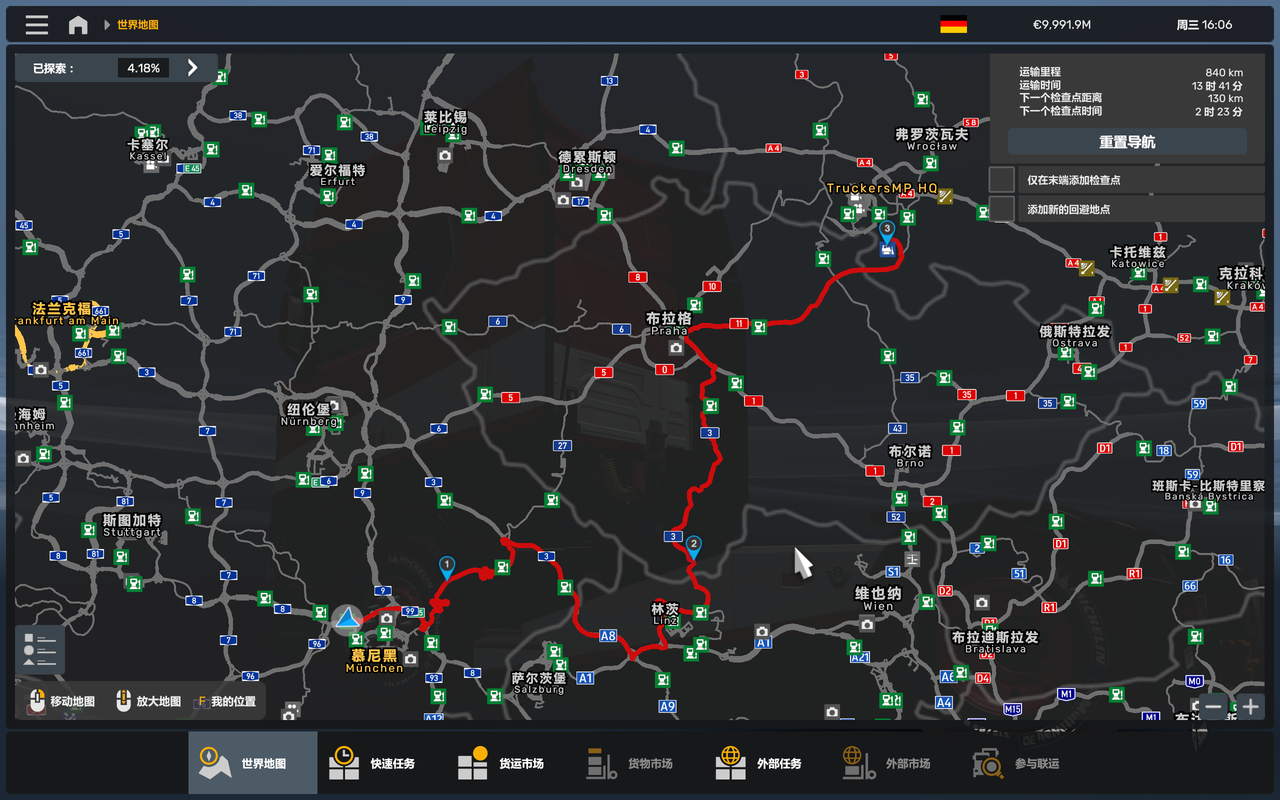The height and width of the screenshot is (800, 1280).
Task: Open the hamburger main menu
Action: [37, 25]
